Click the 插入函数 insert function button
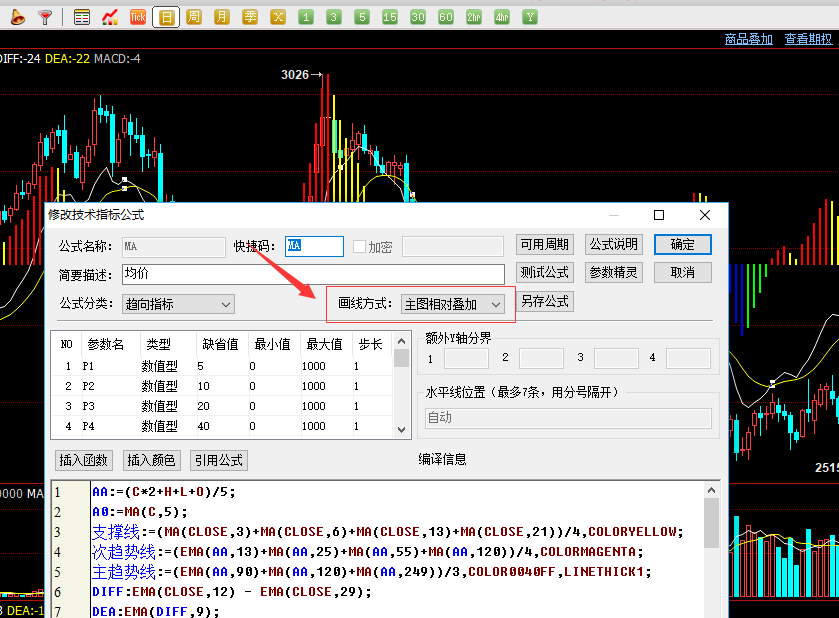 click(x=83, y=460)
